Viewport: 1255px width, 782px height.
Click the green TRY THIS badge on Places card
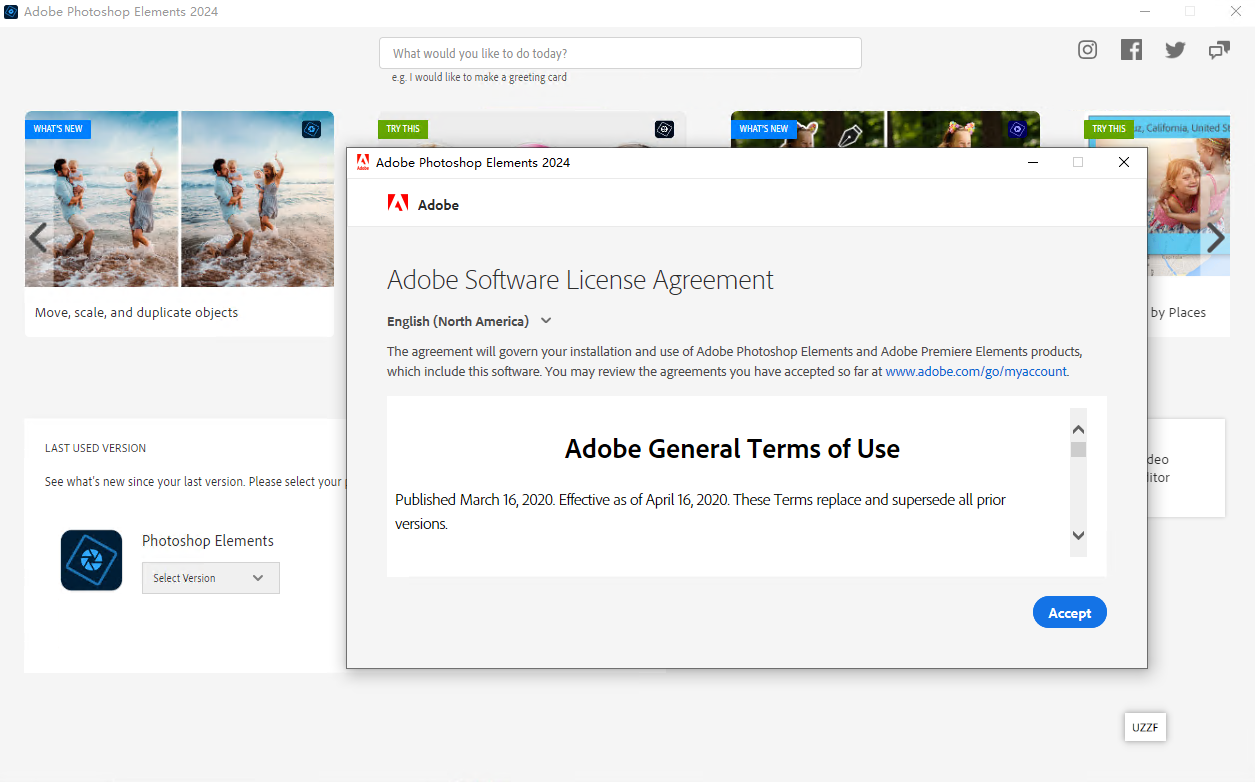point(1109,129)
